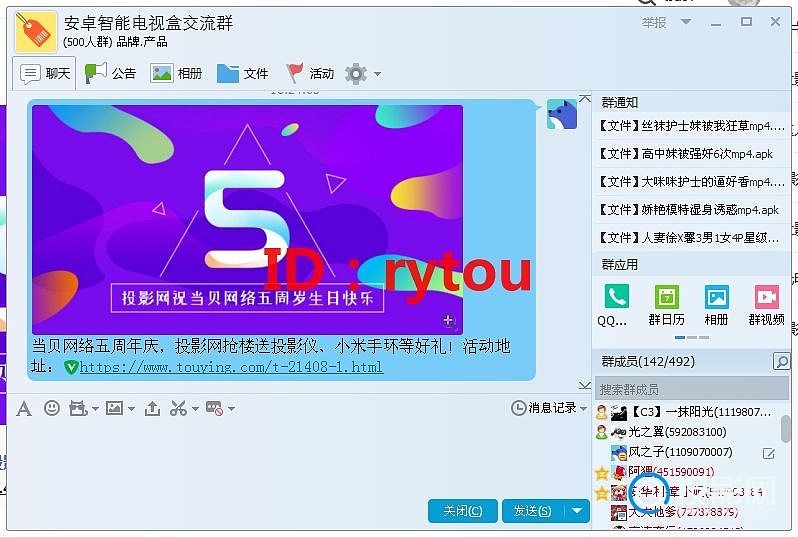Click the upload file icon
The width and height of the screenshot is (798, 537).
coord(152,408)
